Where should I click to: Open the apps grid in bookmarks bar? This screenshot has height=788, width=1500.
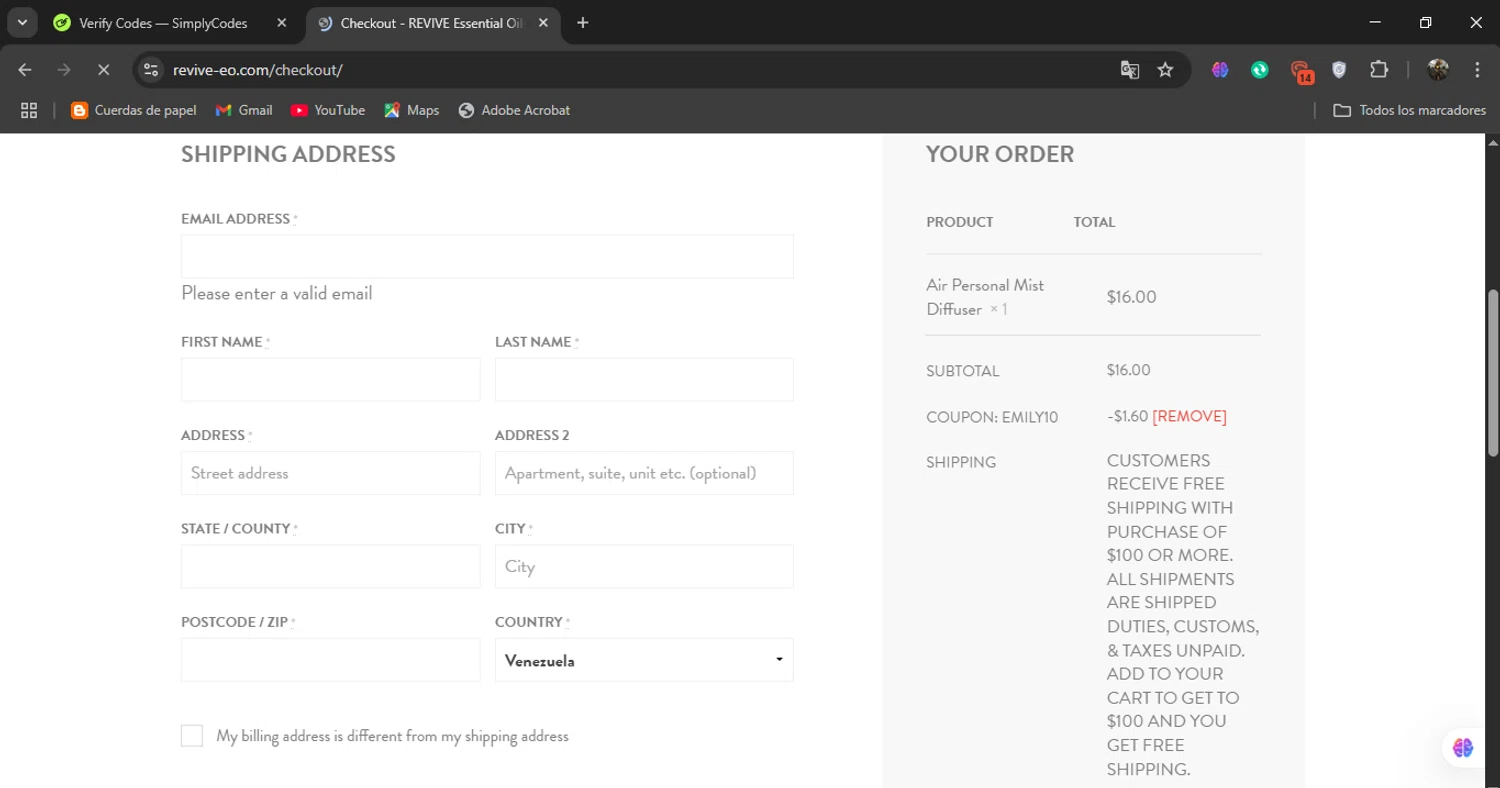[x=29, y=110]
